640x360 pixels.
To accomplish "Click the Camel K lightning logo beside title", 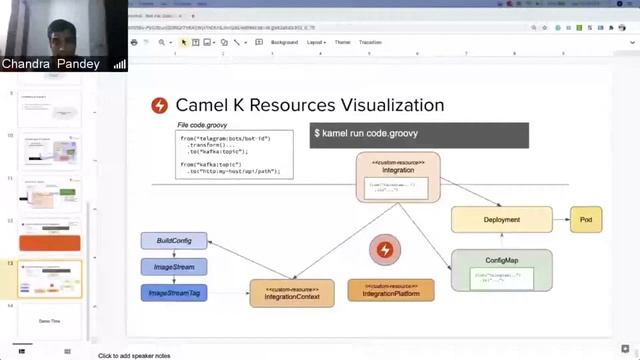I will (159, 105).
